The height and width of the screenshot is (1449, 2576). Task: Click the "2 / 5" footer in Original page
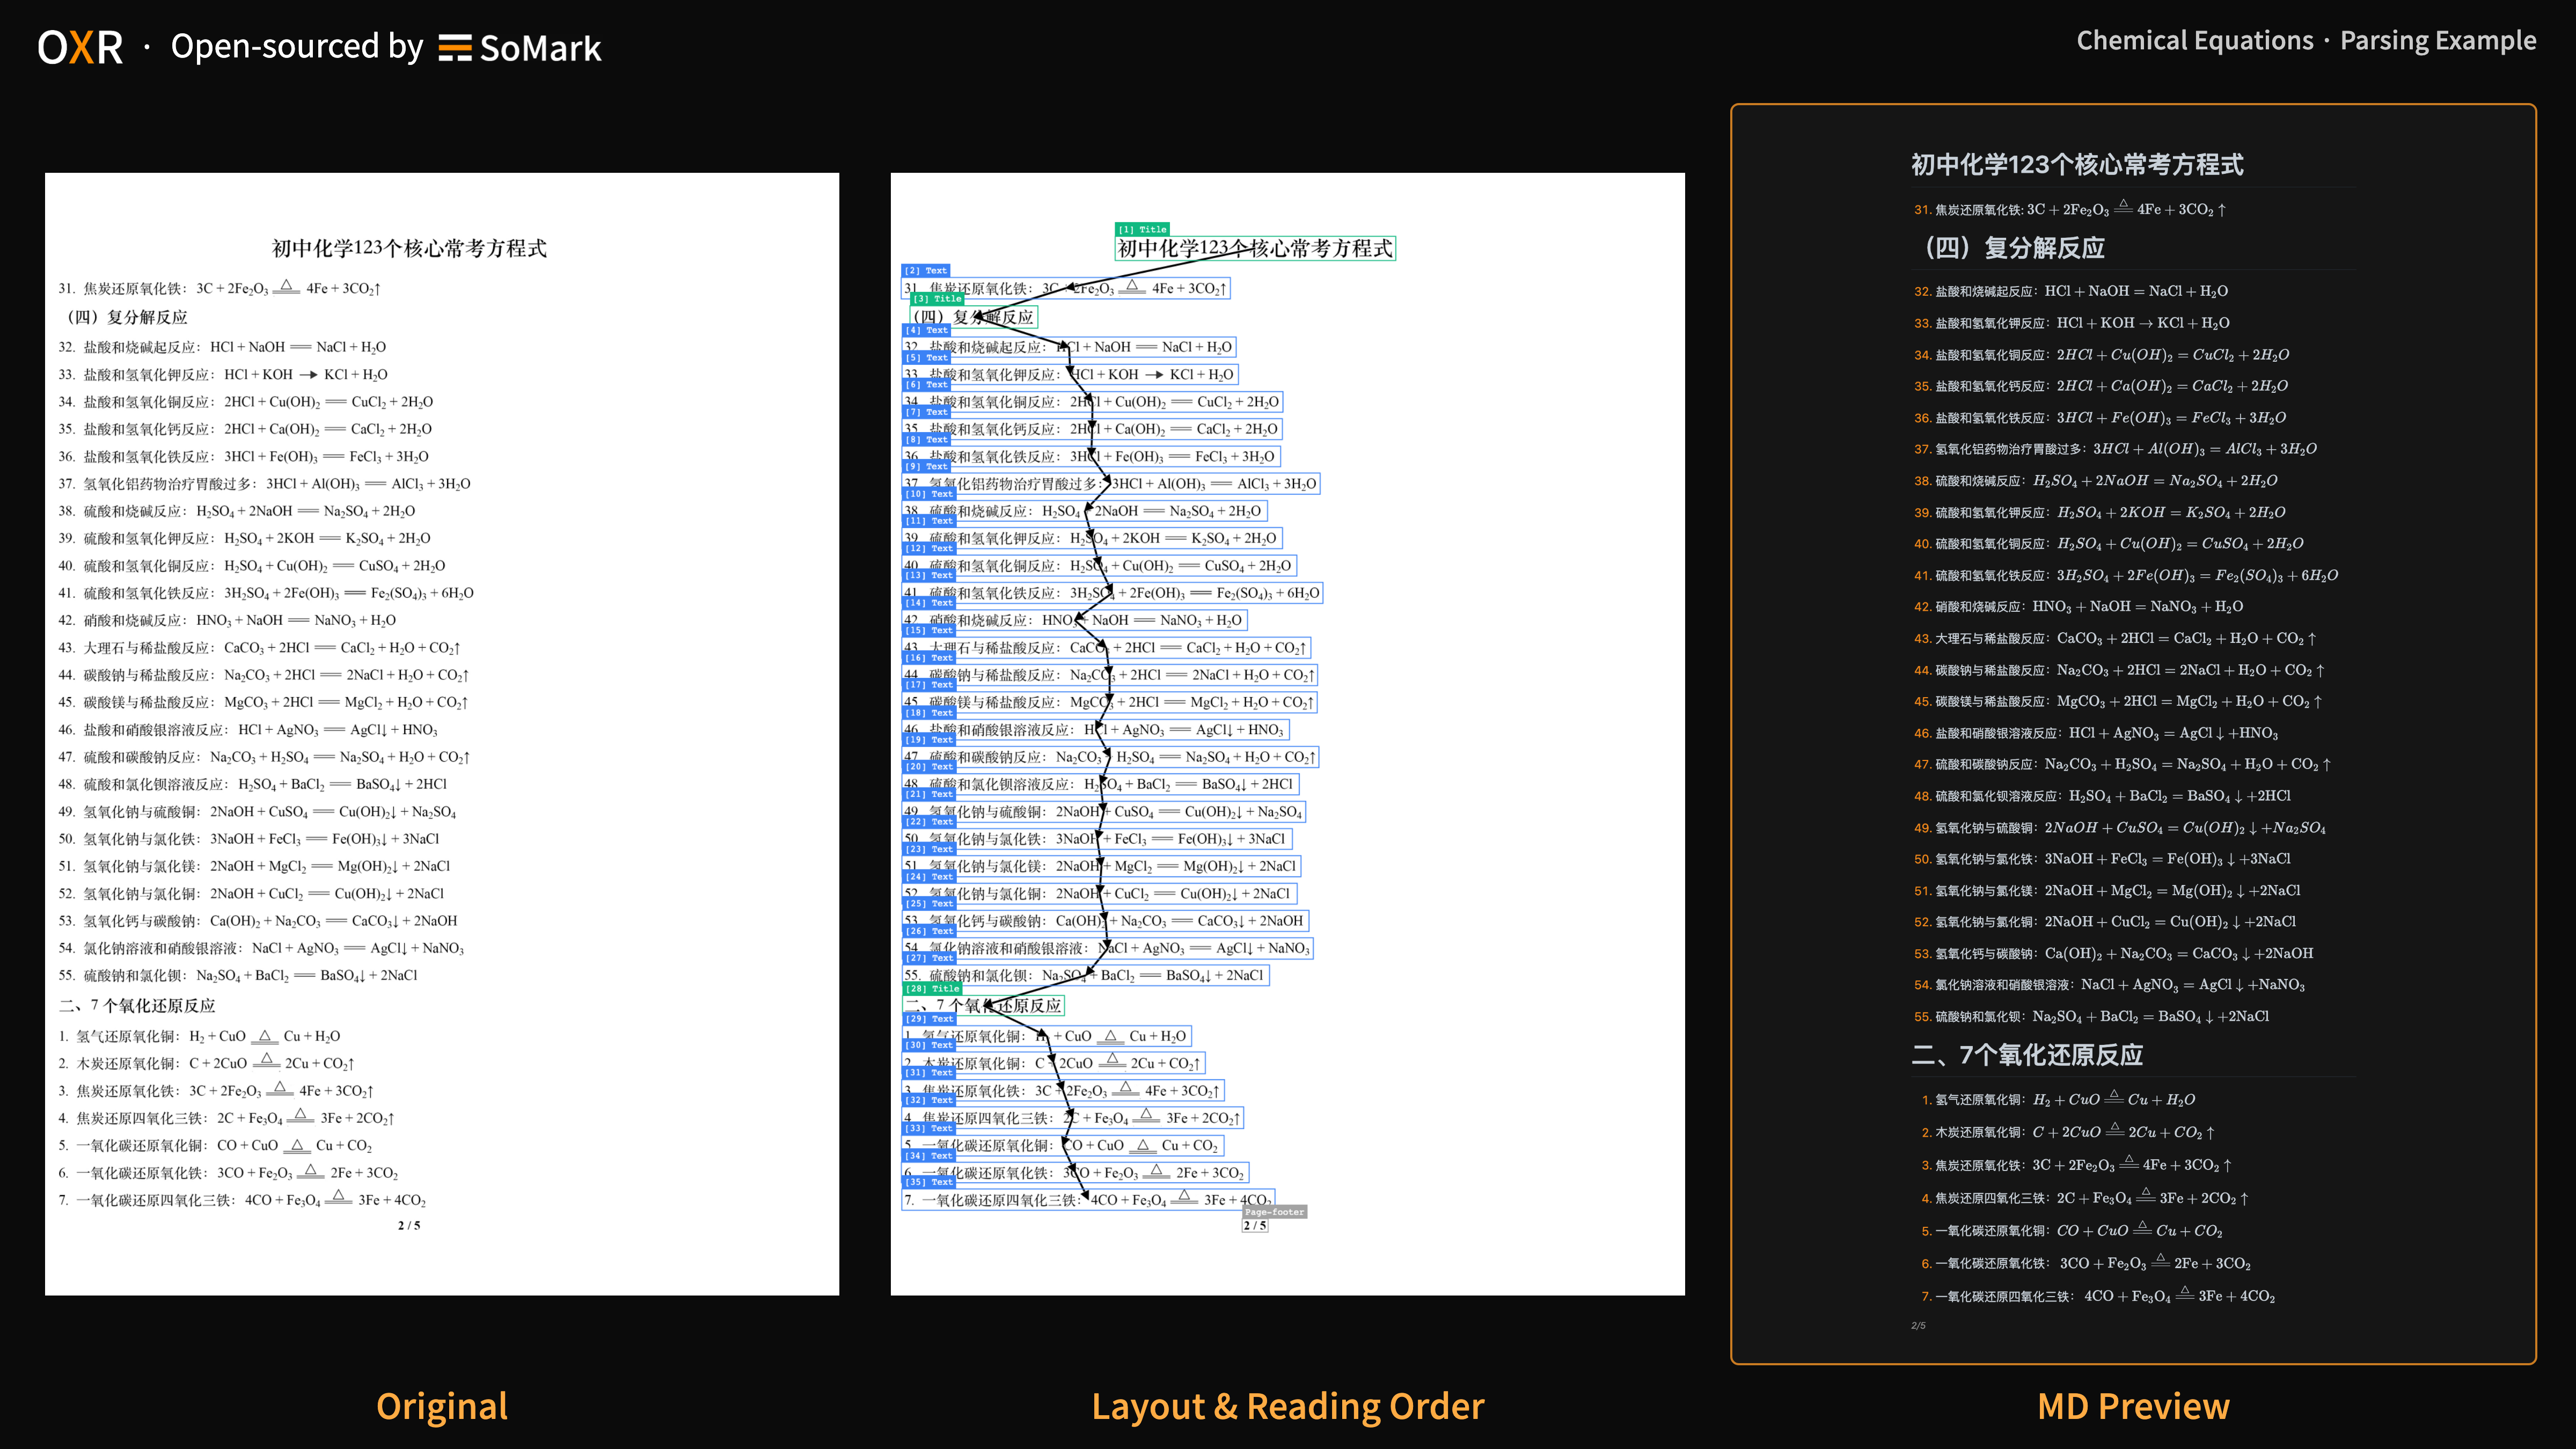(x=409, y=1225)
